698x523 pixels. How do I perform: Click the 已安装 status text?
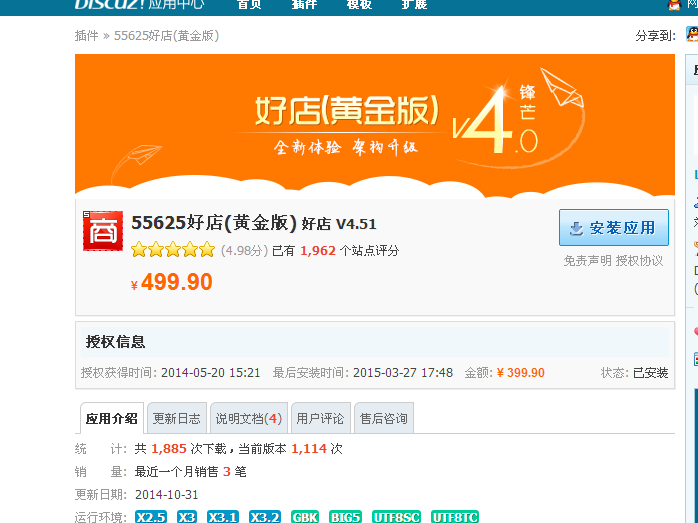point(650,373)
